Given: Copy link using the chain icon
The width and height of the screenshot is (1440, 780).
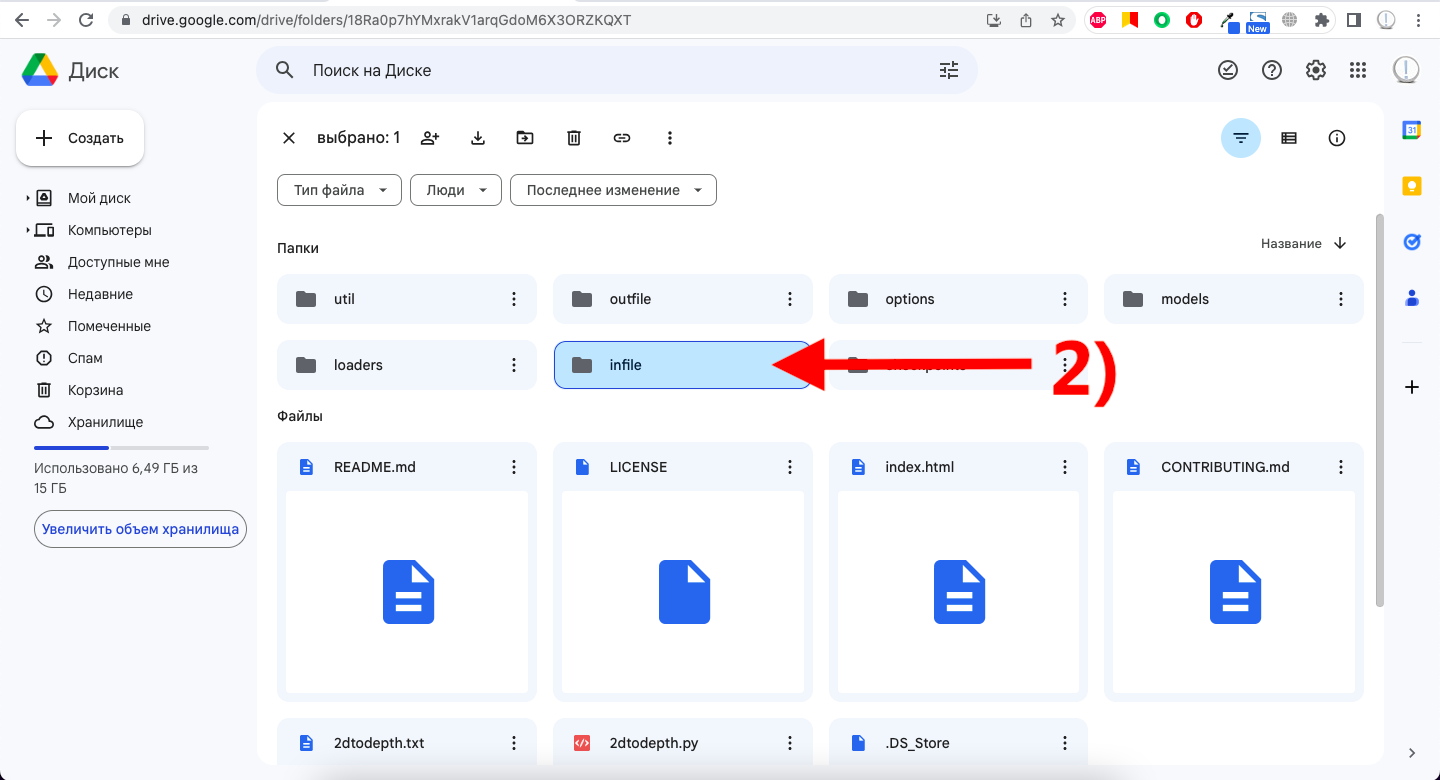Looking at the screenshot, I should pyautogui.click(x=622, y=138).
